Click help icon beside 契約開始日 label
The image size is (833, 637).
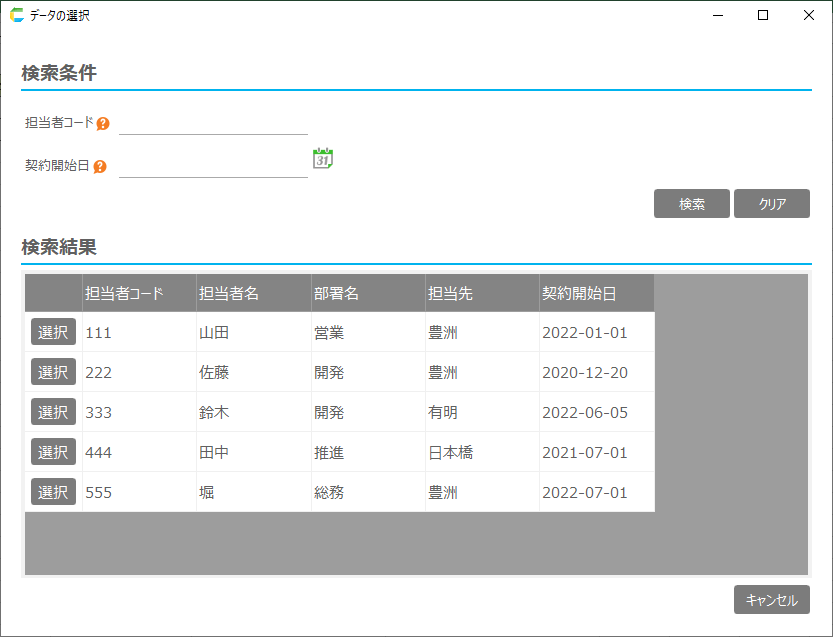[x=100, y=167]
